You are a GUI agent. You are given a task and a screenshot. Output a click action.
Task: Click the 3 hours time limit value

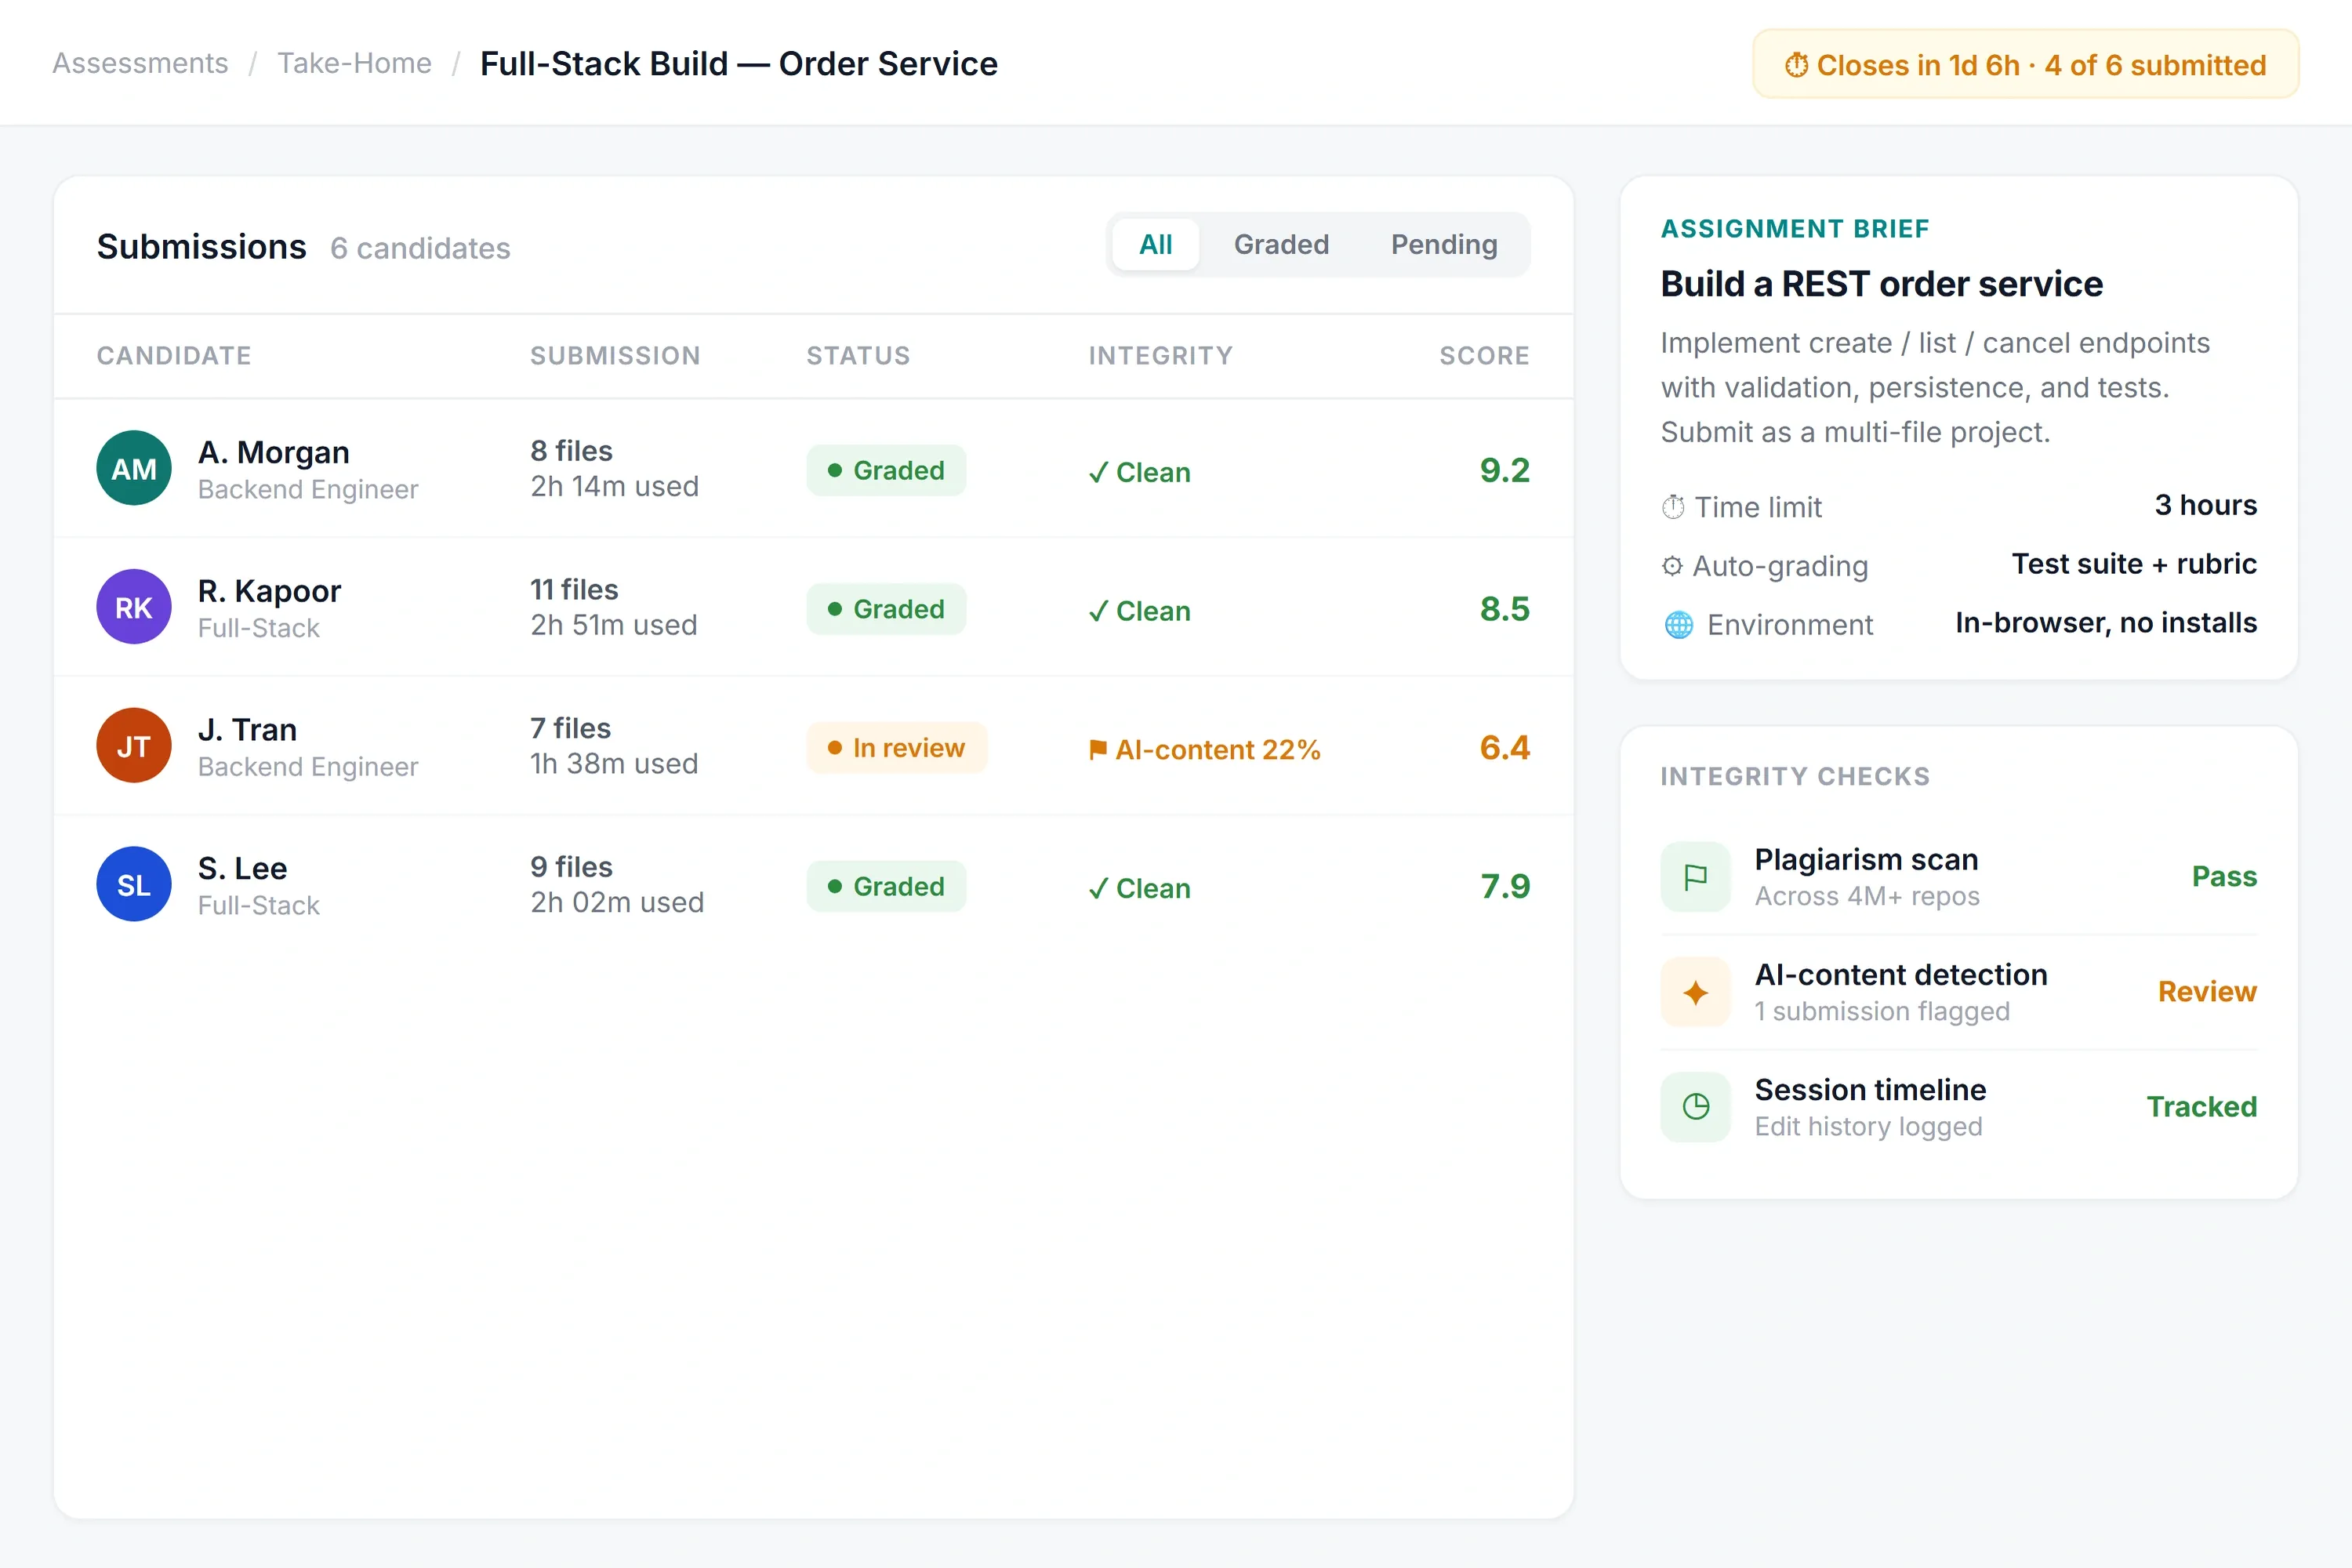2205,505
